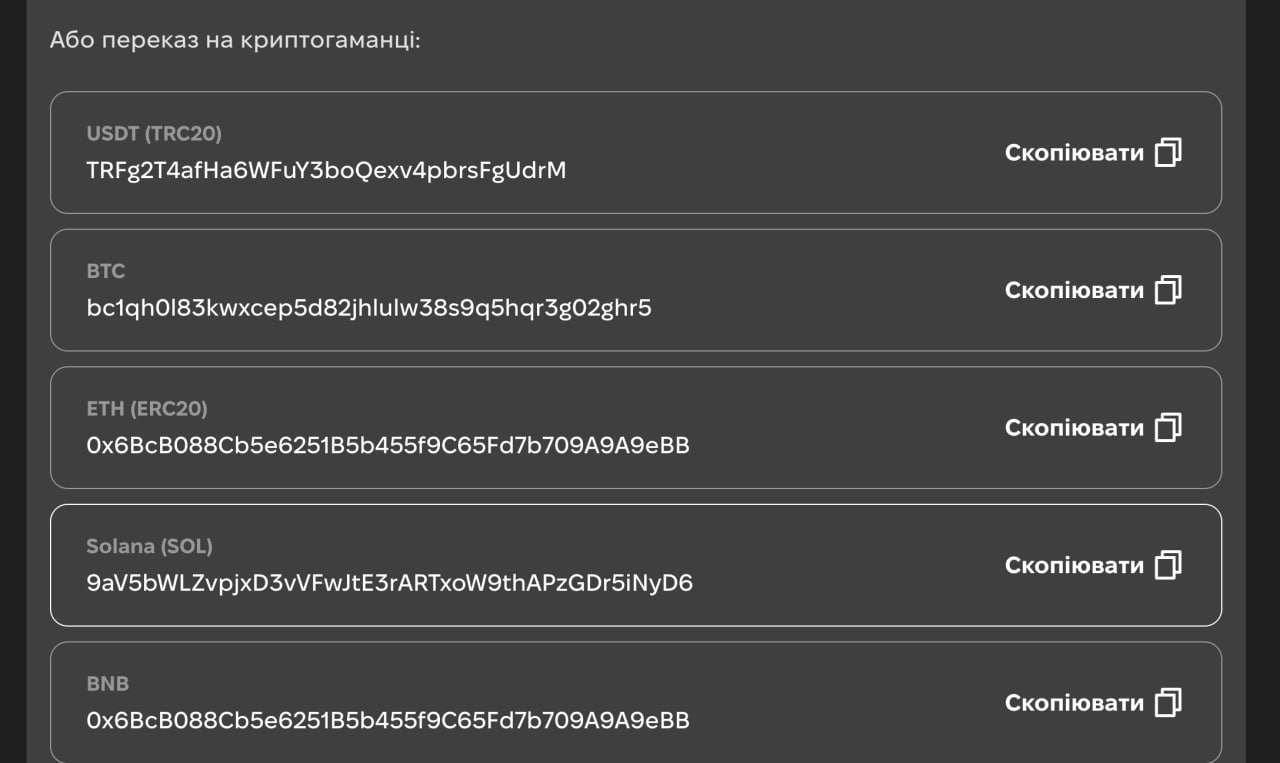
Task: Click the Скопіювати text in the BTC card
Action: point(1074,290)
